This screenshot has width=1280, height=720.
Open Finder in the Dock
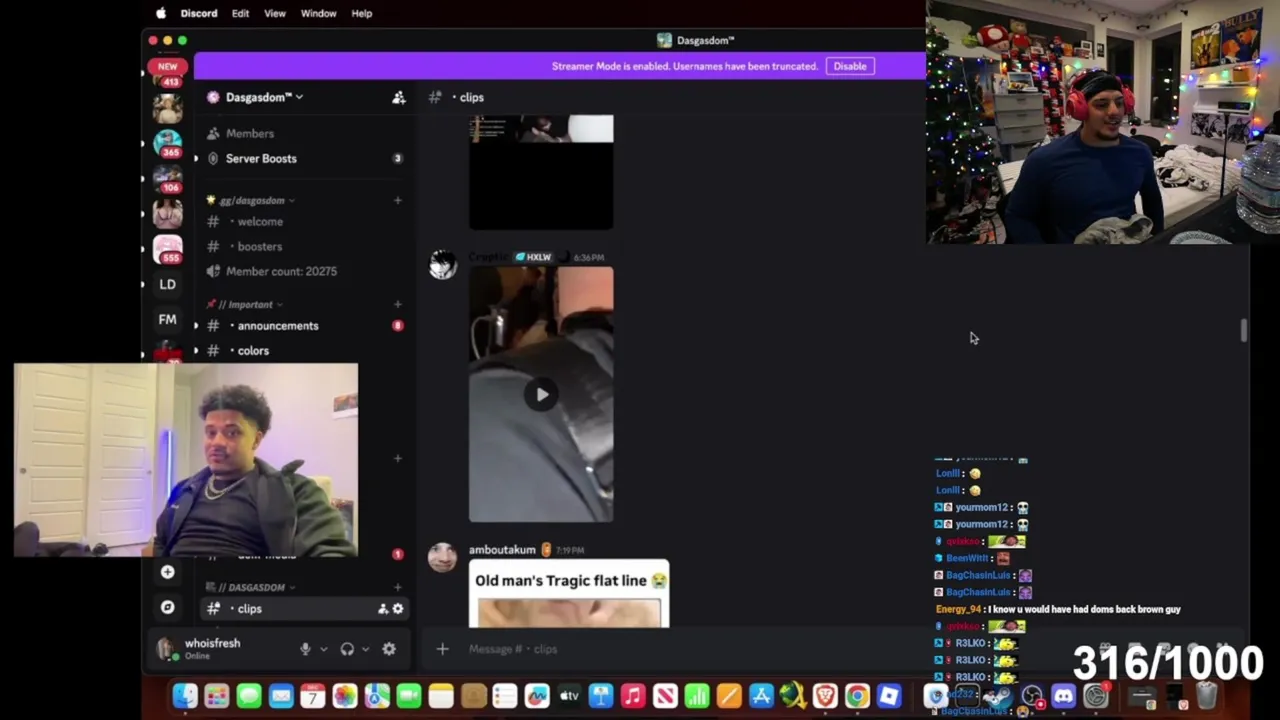click(x=185, y=696)
